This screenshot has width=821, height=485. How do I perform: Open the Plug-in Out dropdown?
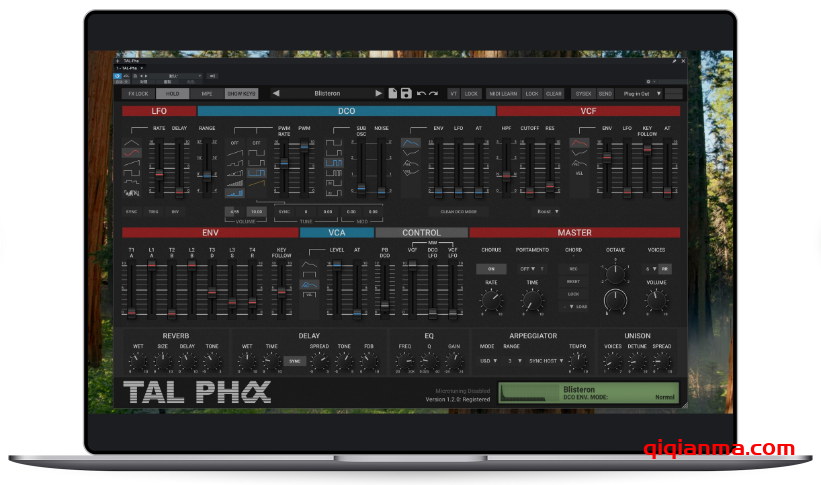click(641, 93)
